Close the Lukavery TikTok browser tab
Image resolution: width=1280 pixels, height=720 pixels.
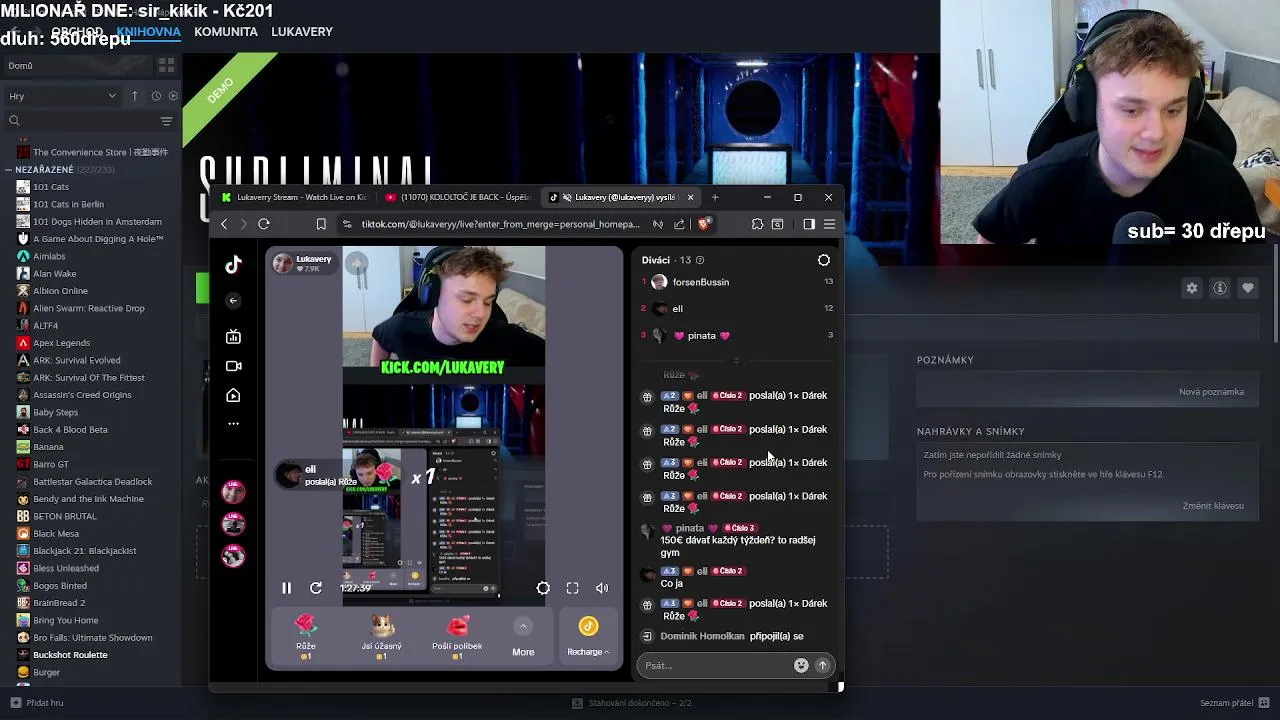690,197
